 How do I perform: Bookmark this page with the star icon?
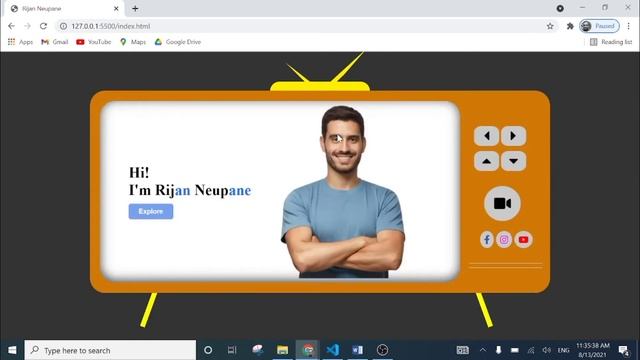pyautogui.click(x=550, y=26)
